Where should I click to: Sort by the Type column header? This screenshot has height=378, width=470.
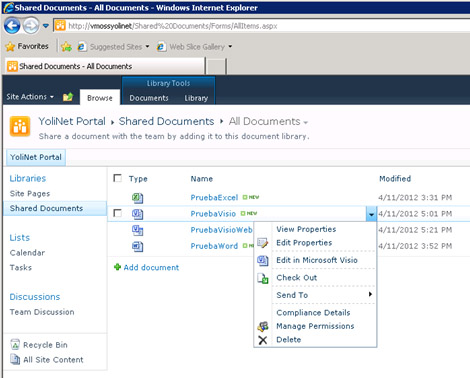[x=138, y=179]
